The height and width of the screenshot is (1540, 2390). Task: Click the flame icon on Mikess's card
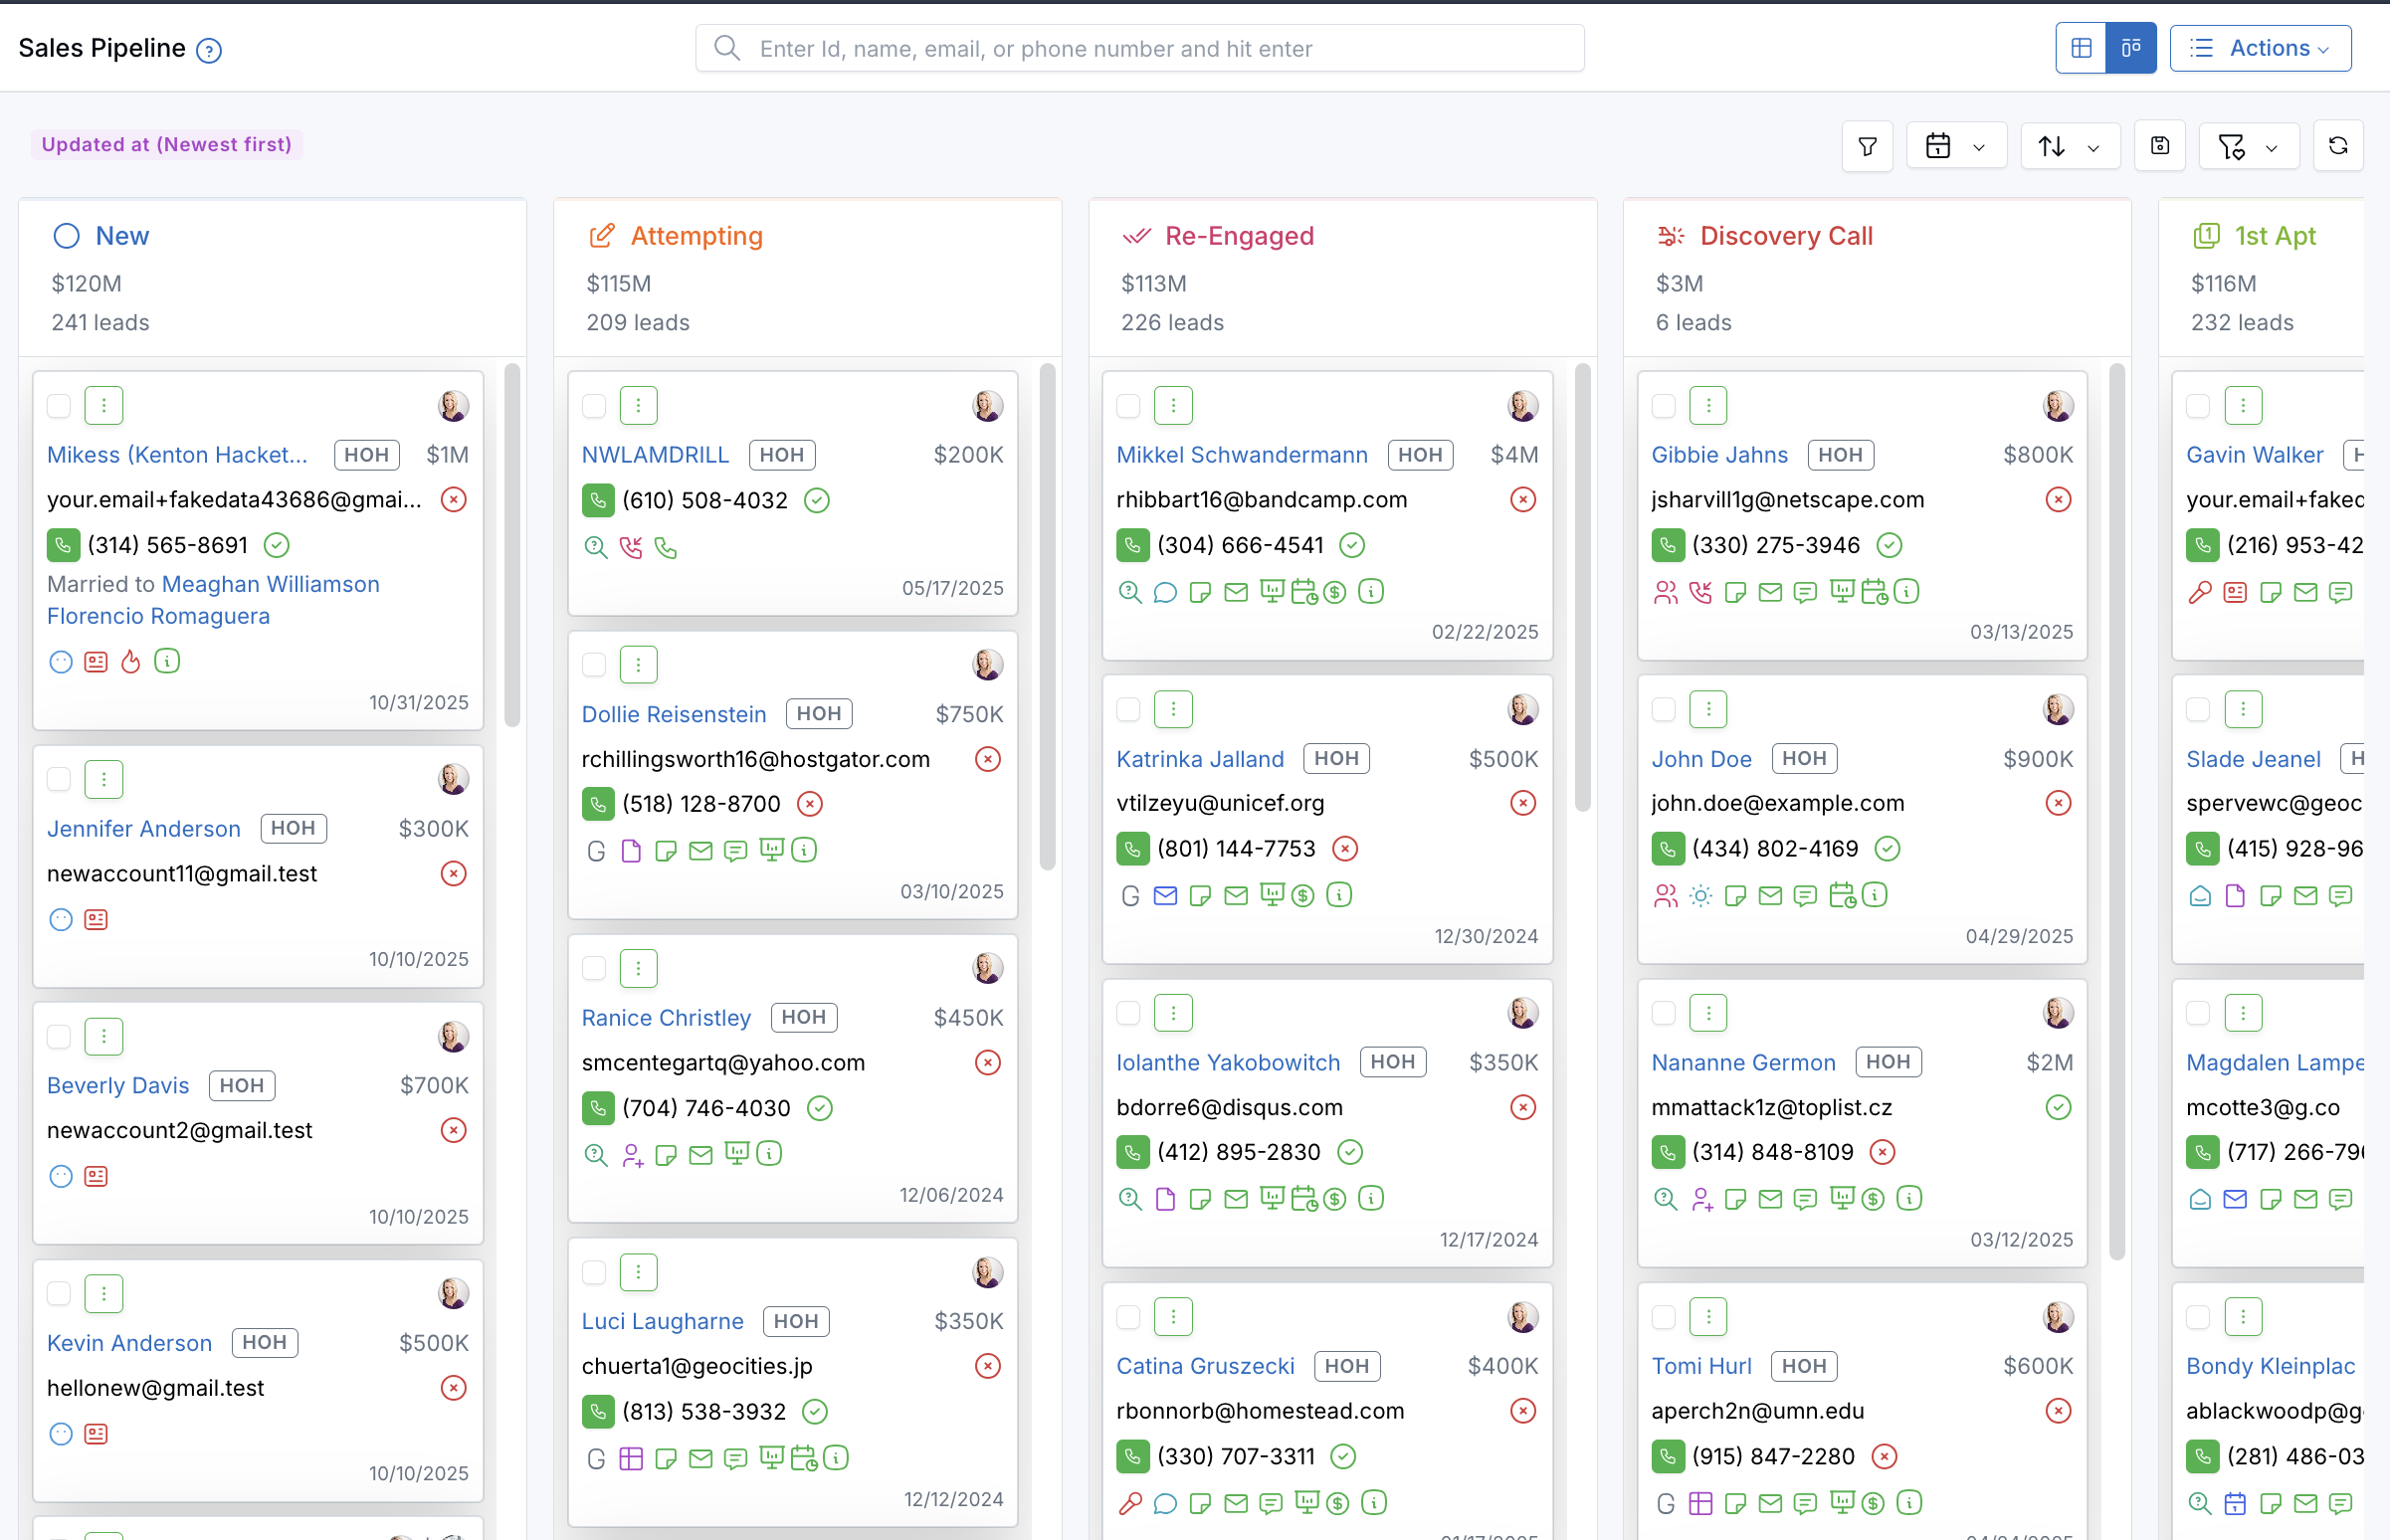coord(131,661)
